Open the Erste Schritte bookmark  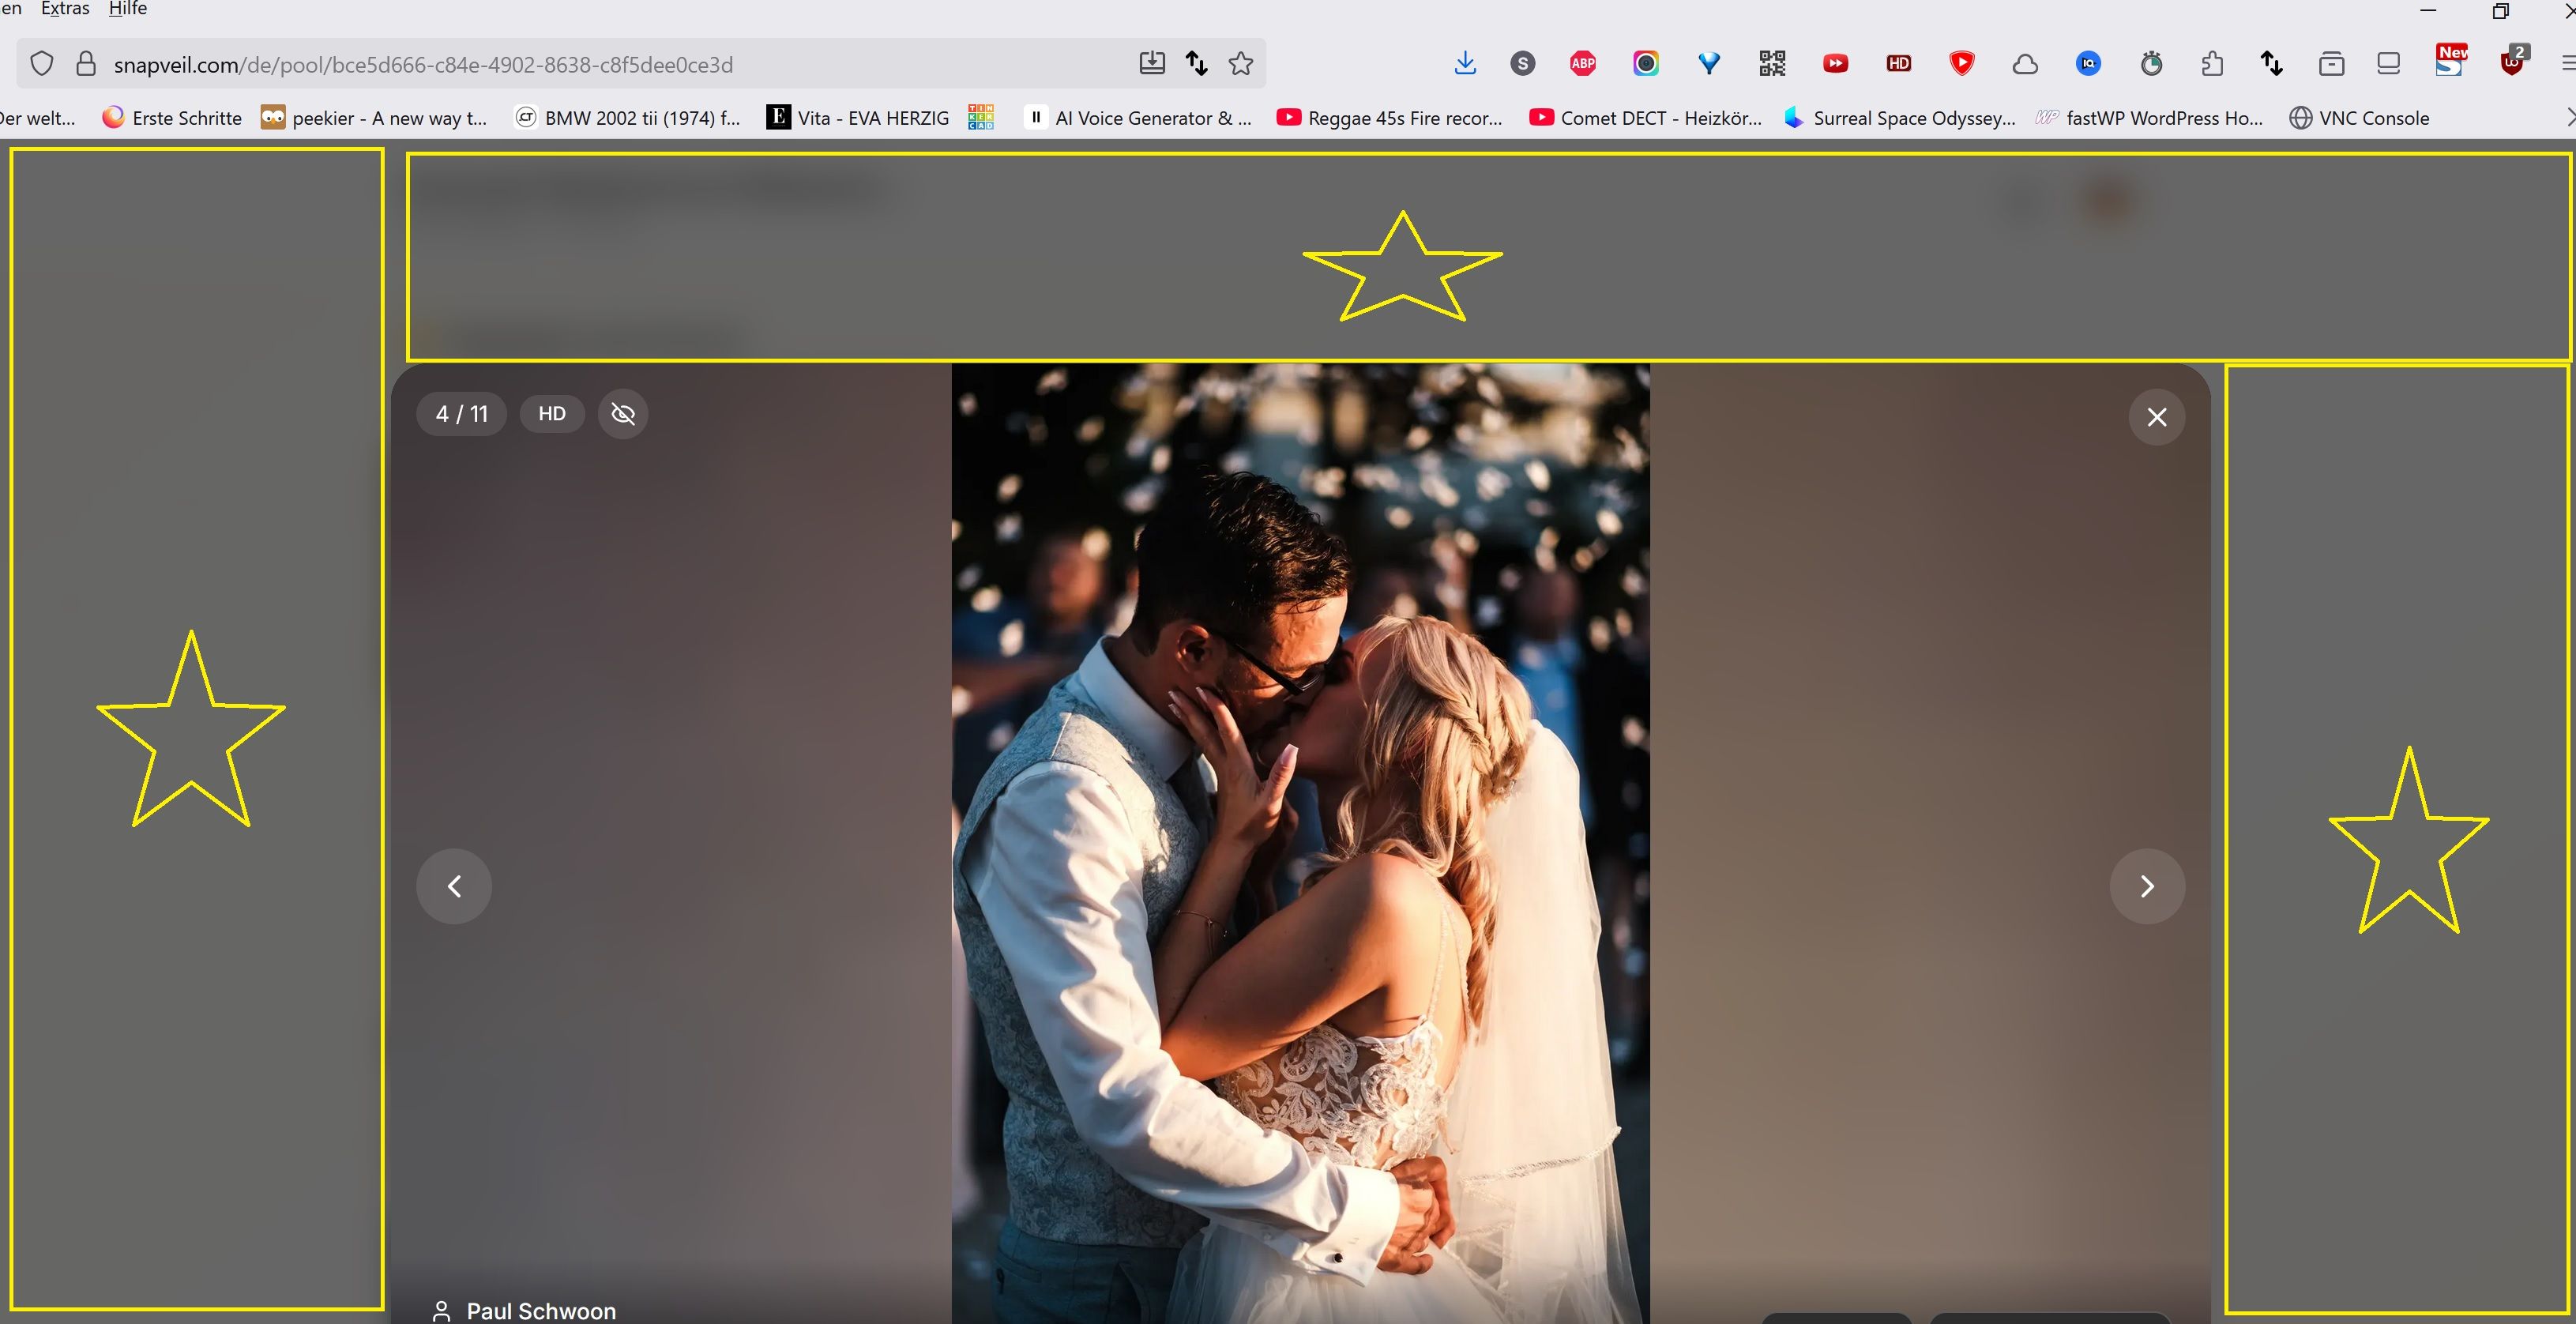[x=172, y=118]
